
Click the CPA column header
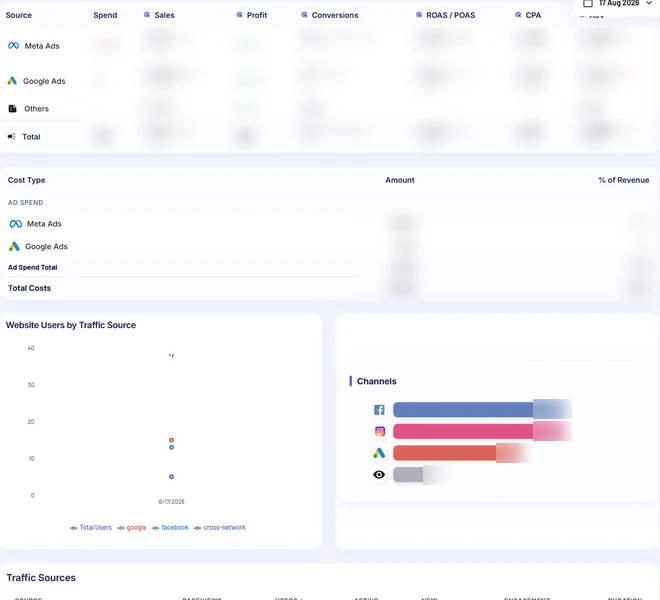(x=533, y=15)
